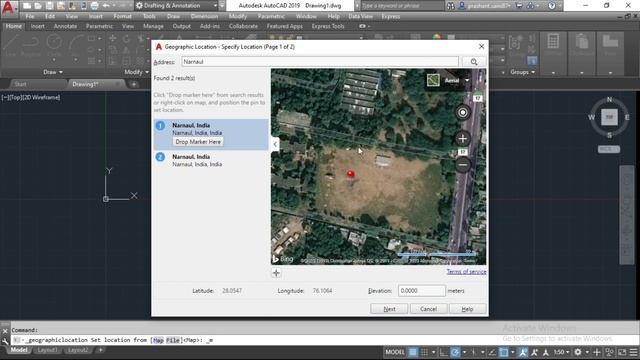
Task: Click the Open file icon in Quick Access
Action: pos(38,6)
